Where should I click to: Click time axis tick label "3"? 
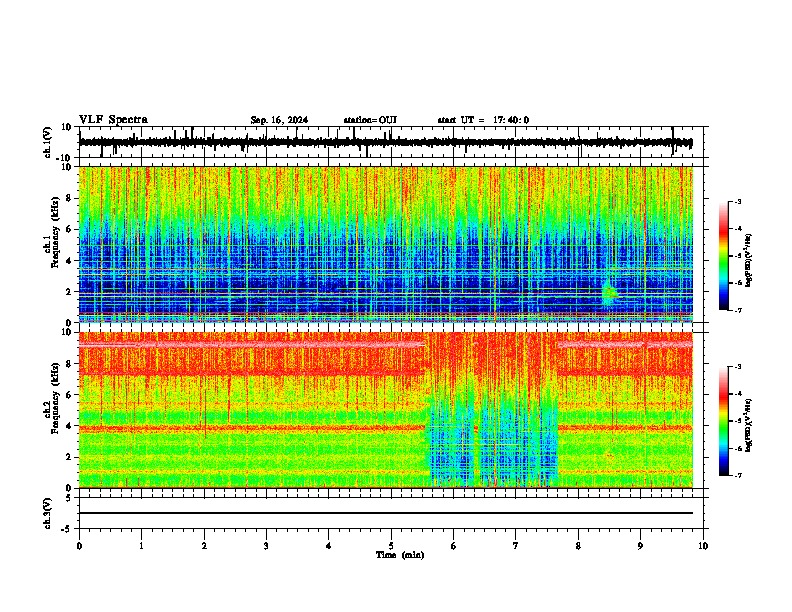coord(266,546)
